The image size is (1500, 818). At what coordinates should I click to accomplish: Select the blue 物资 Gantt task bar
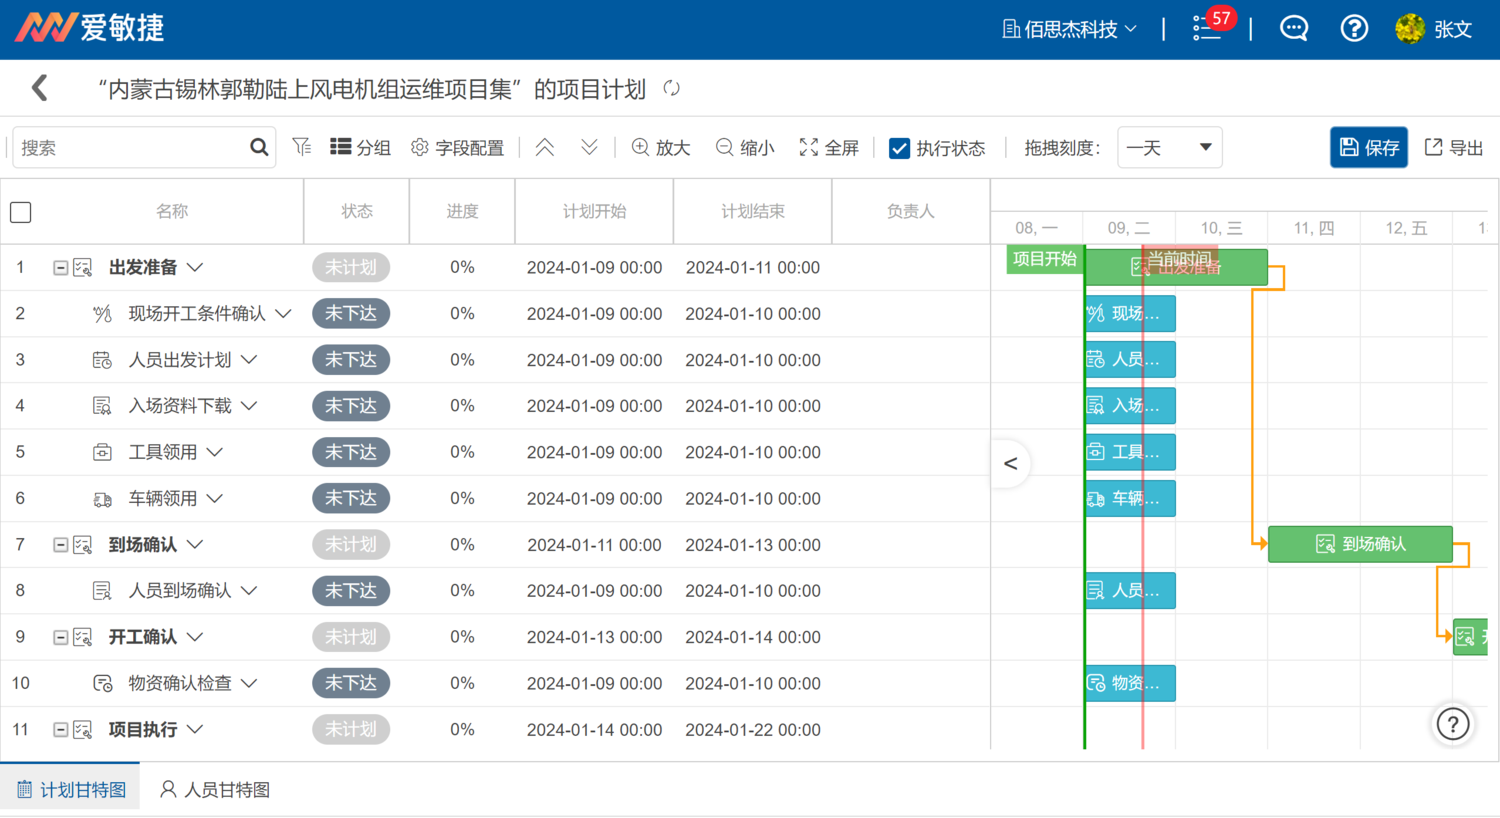click(x=1130, y=683)
